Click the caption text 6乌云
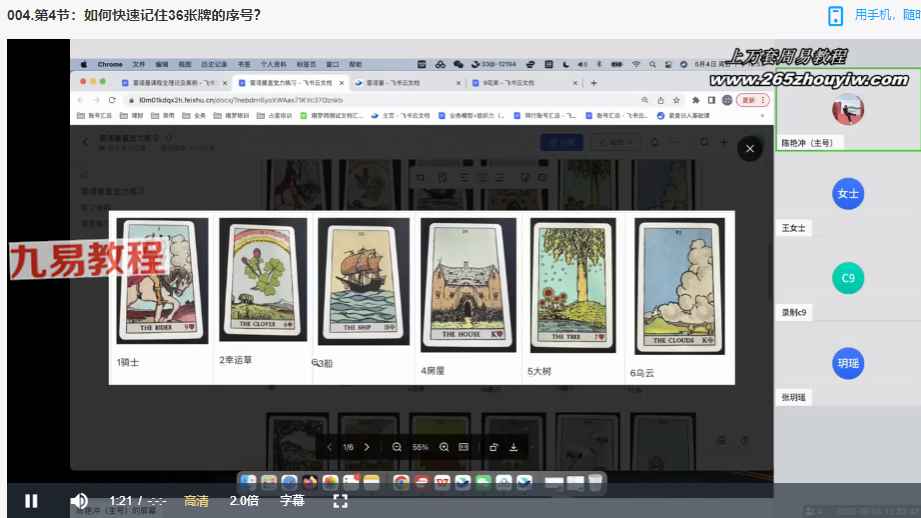 pyautogui.click(x=642, y=373)
